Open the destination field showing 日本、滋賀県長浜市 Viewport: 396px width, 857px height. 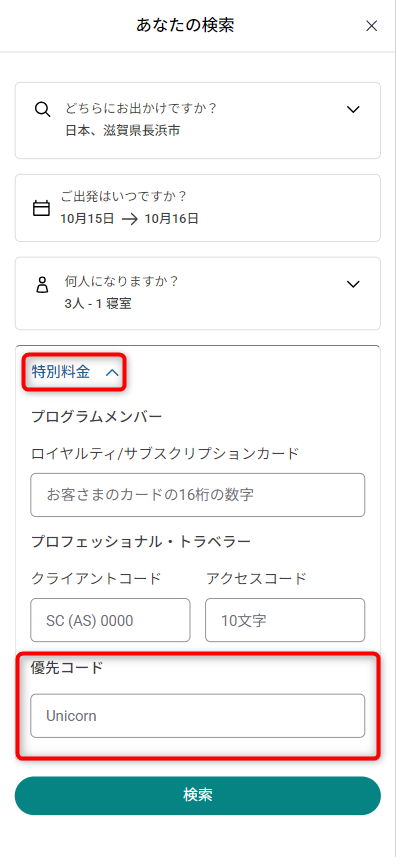198,121
